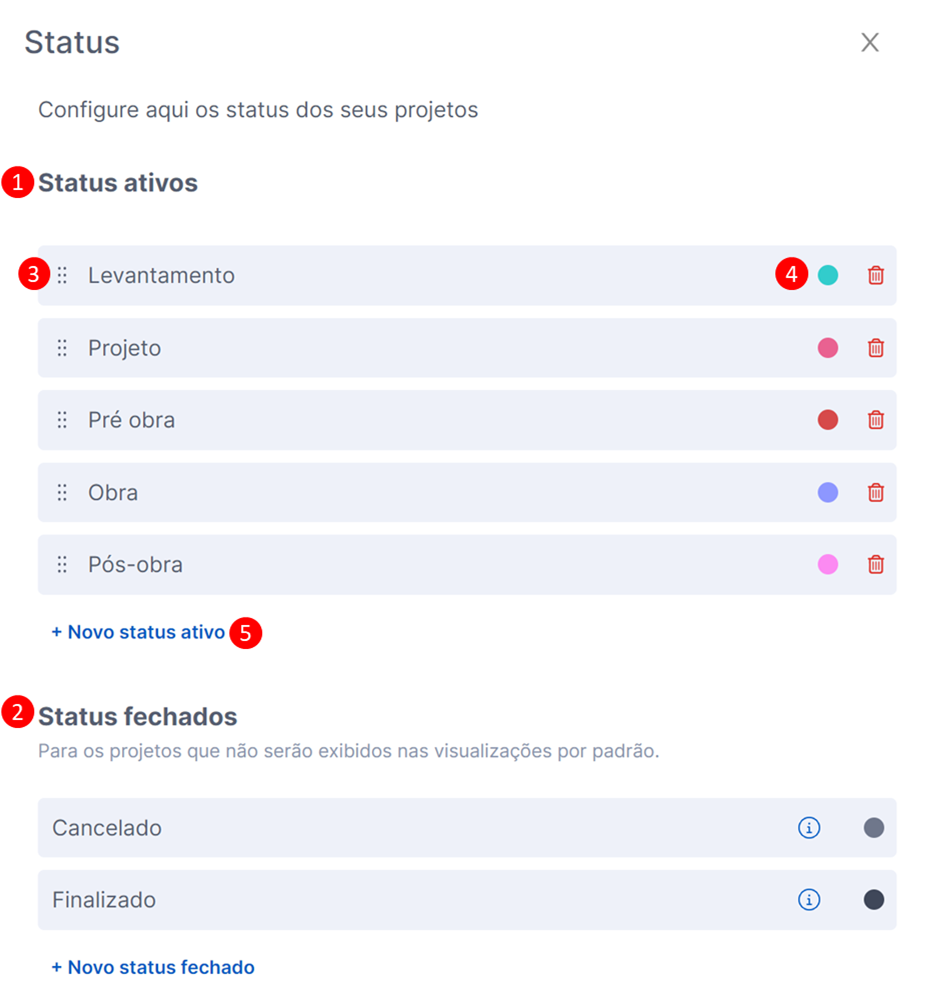Click trash icon for Projeto status
This screenshot has width=930, height=984.
coord(876,348)
